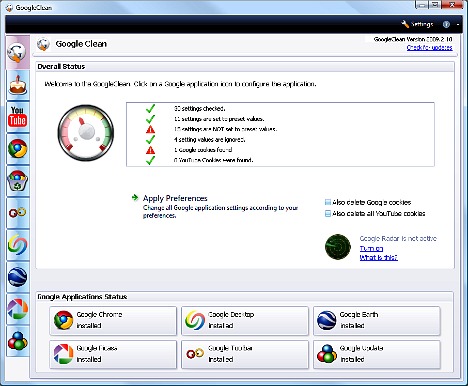Click the 'settings checked' status text

(199, 109)
